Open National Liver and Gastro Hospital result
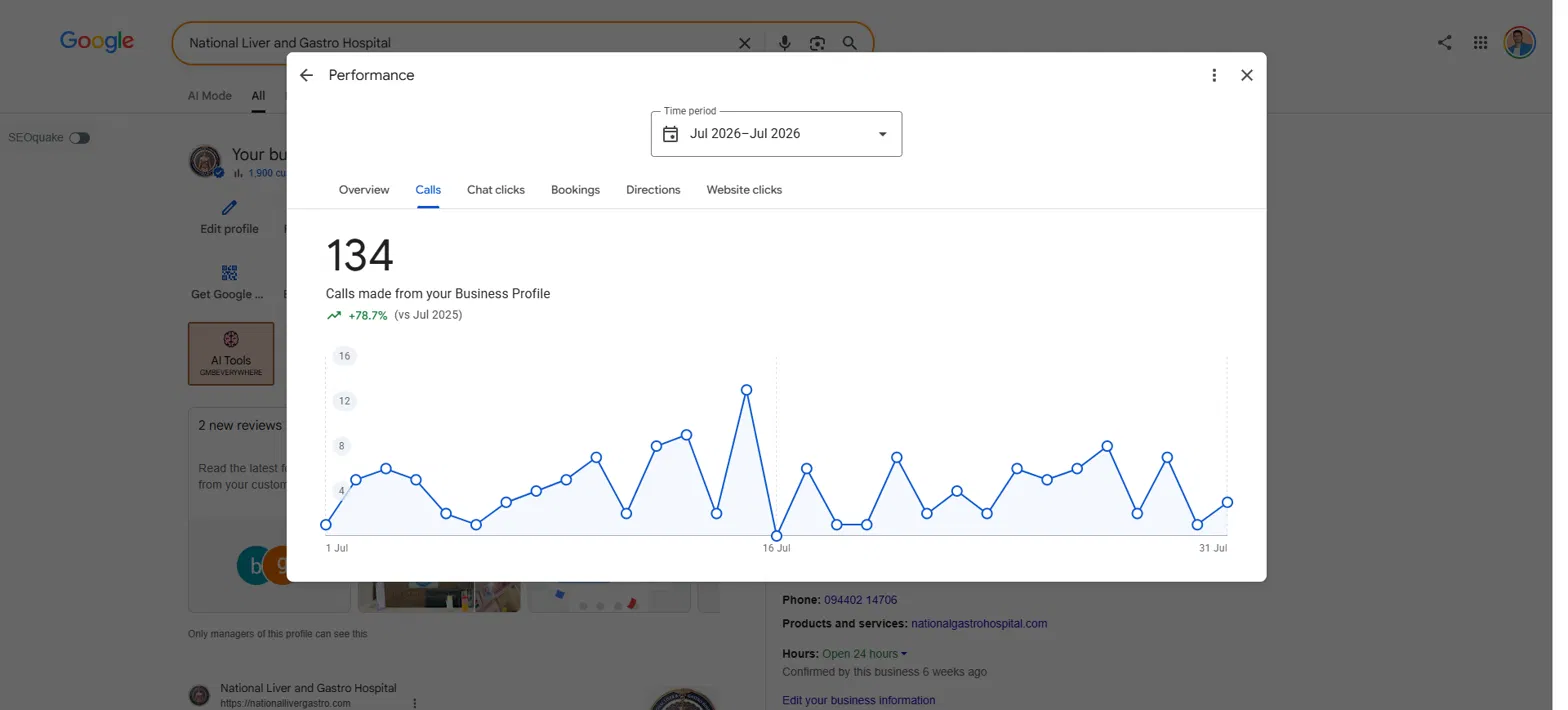Screen dimensions: 1568x710 coord(308,688)
